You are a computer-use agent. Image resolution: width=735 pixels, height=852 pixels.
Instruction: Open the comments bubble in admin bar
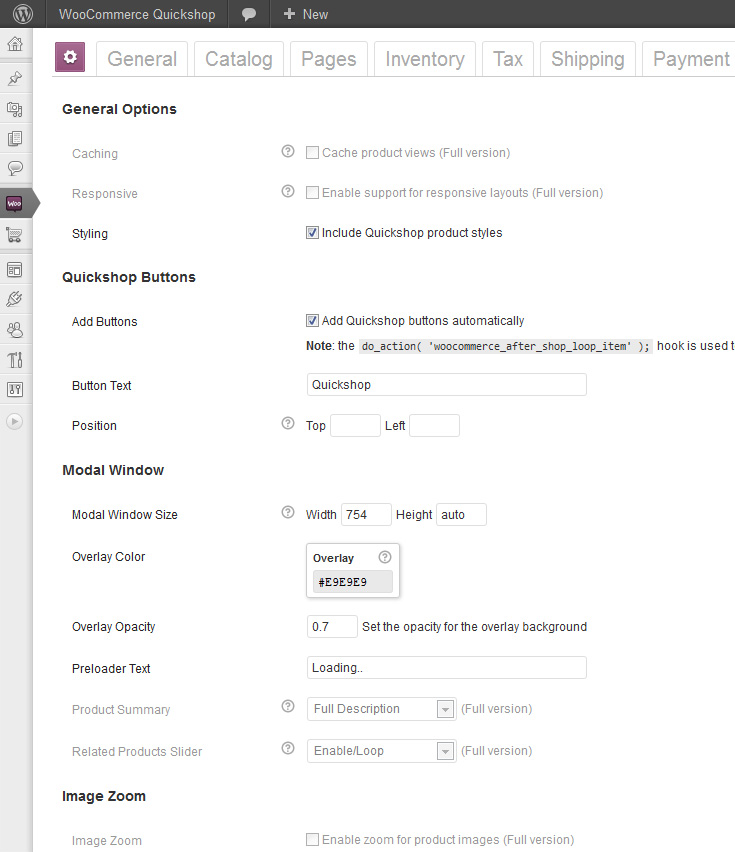(x=249, y=14)
